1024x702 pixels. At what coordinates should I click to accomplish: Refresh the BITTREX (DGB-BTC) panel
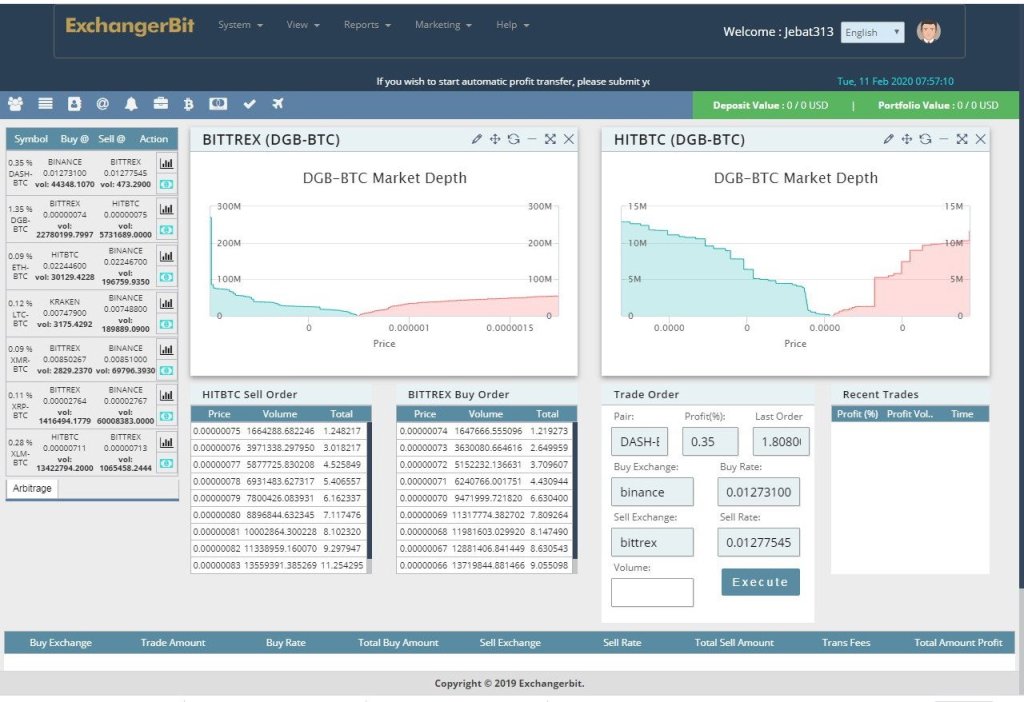tap(513, 139)
